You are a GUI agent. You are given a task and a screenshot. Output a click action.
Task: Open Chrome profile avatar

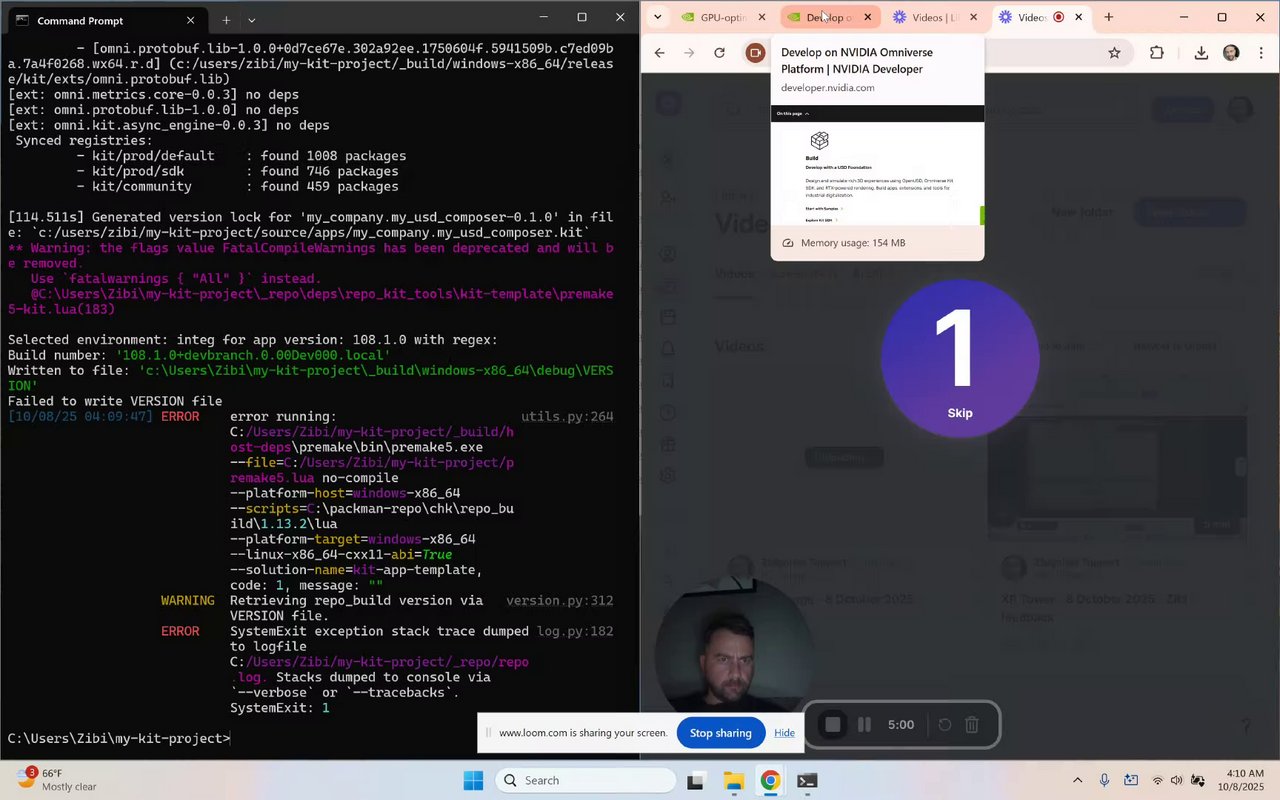click(x=1231, y=53)
